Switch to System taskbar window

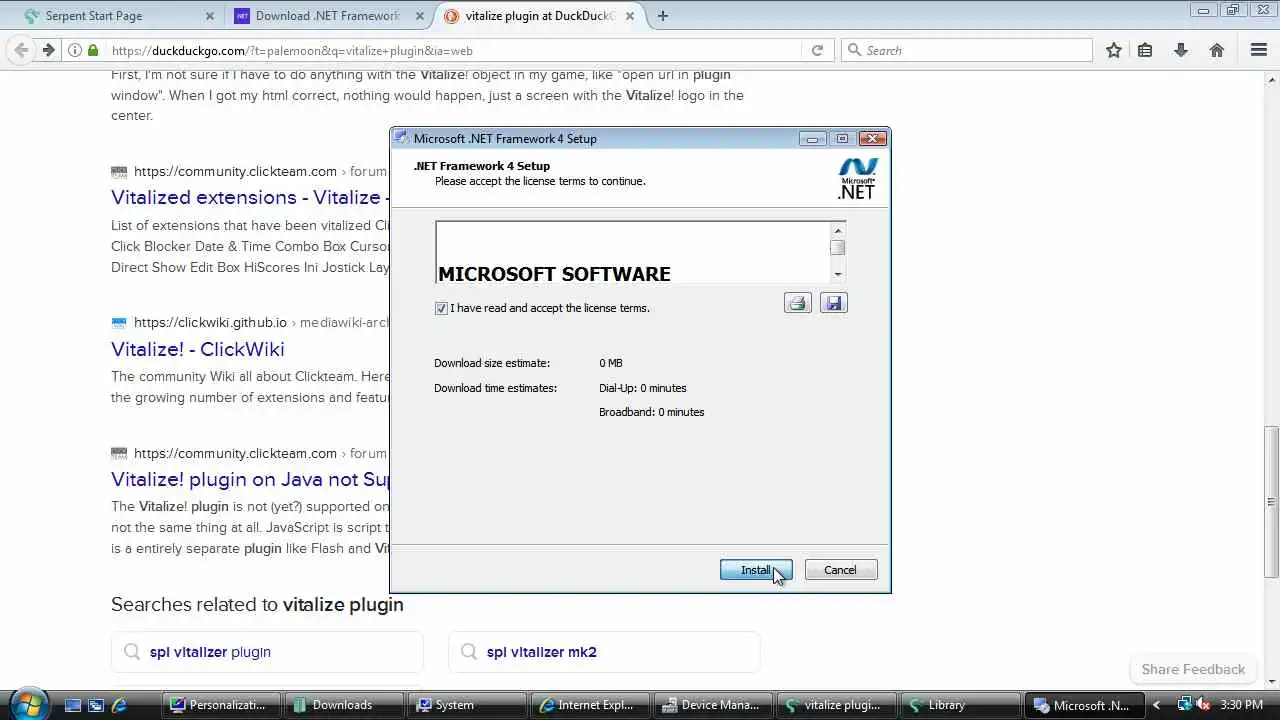pos(468,705)
